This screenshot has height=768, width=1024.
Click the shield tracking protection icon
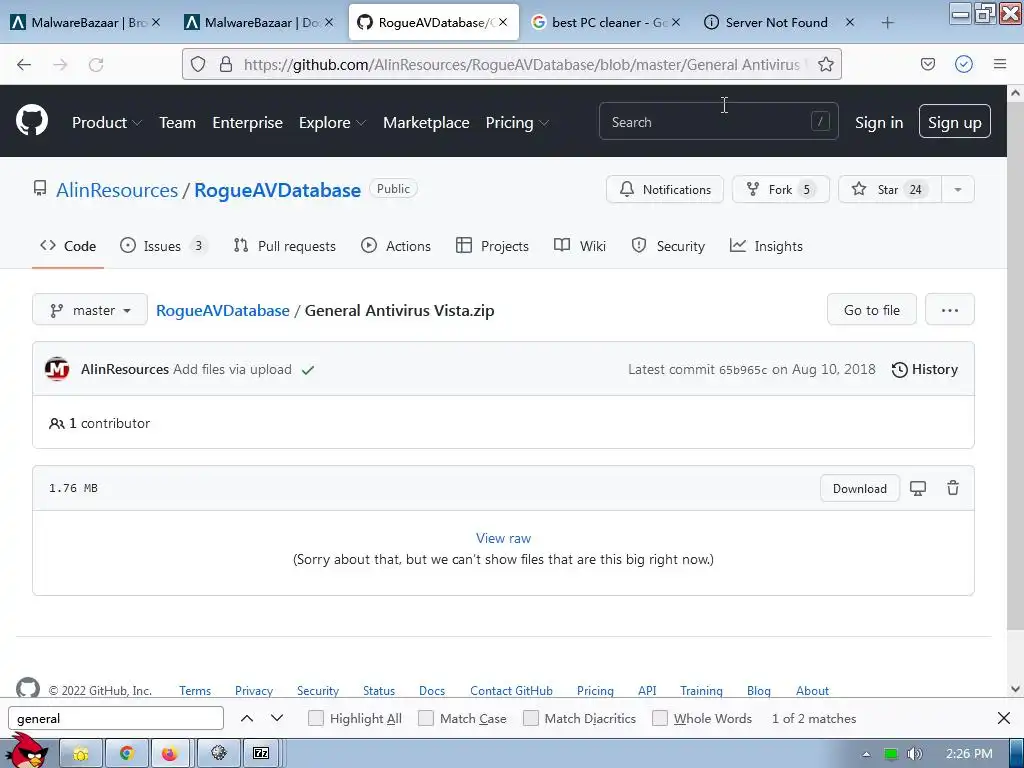[198, 64]
